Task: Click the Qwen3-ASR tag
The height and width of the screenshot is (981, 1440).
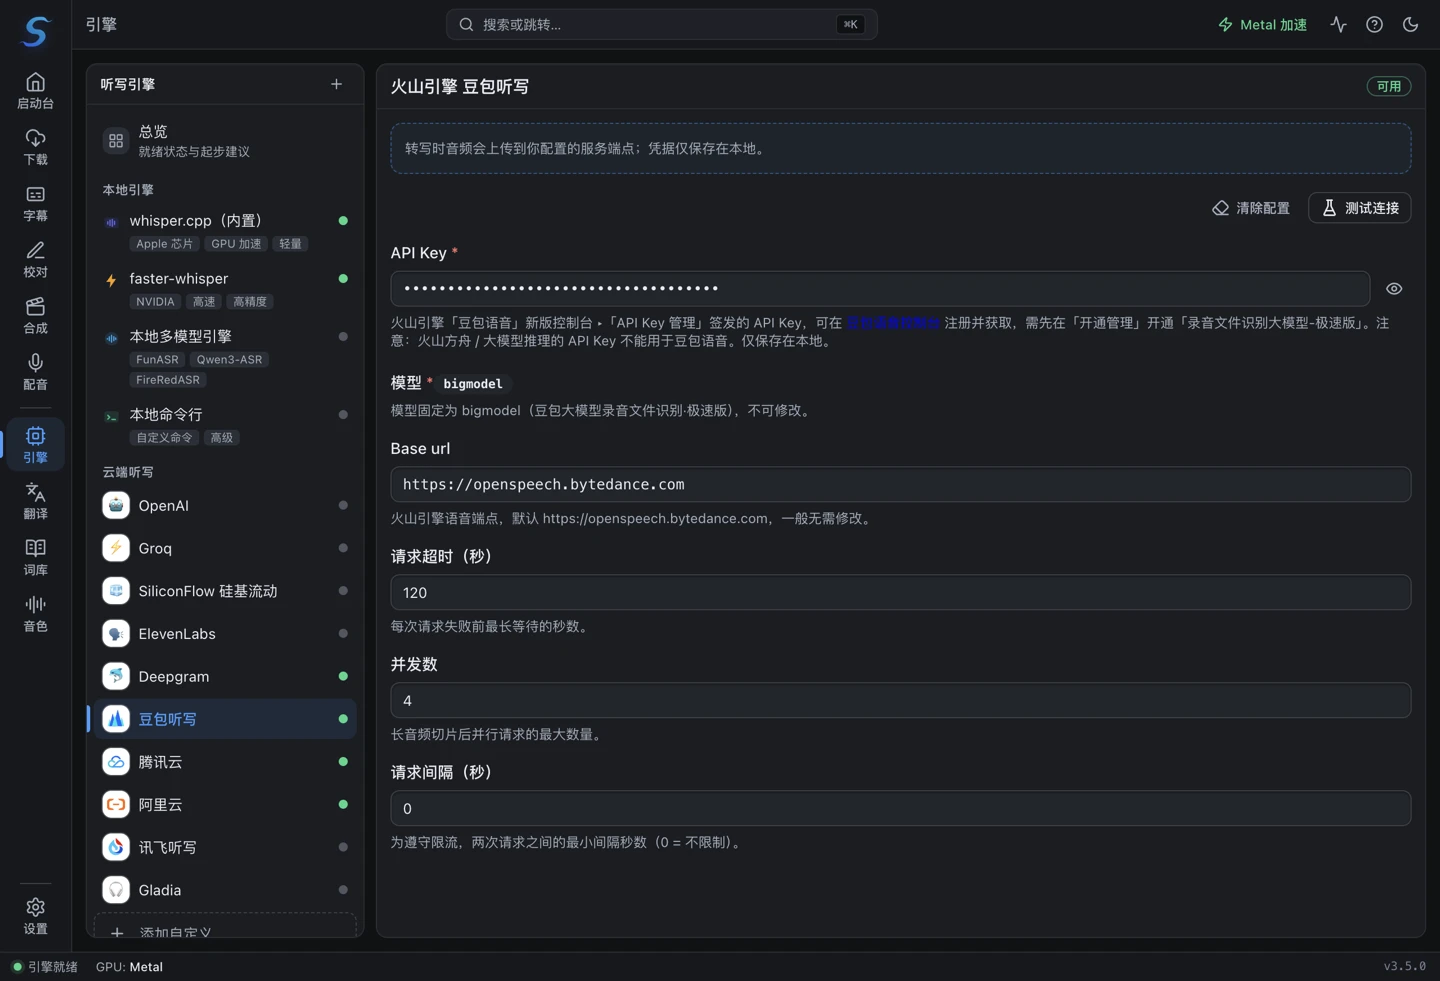Action: (x=229, y=360)
